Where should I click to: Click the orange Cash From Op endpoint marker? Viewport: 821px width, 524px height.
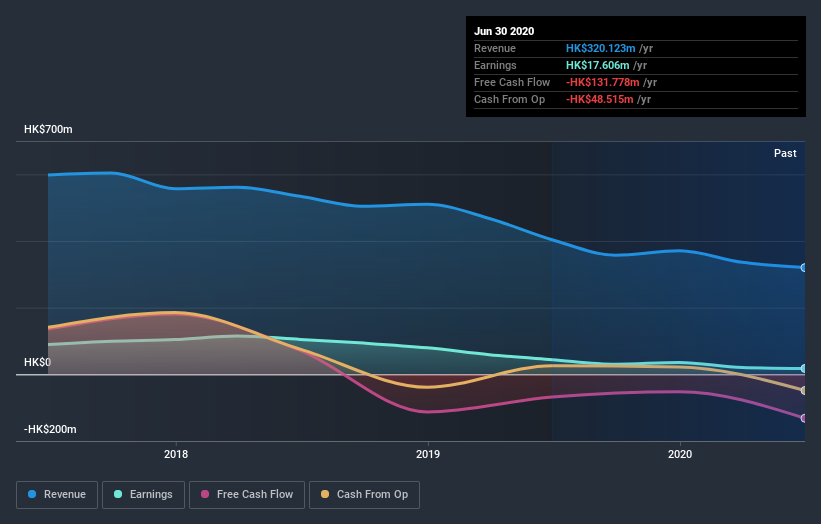[x=803, y=391]
